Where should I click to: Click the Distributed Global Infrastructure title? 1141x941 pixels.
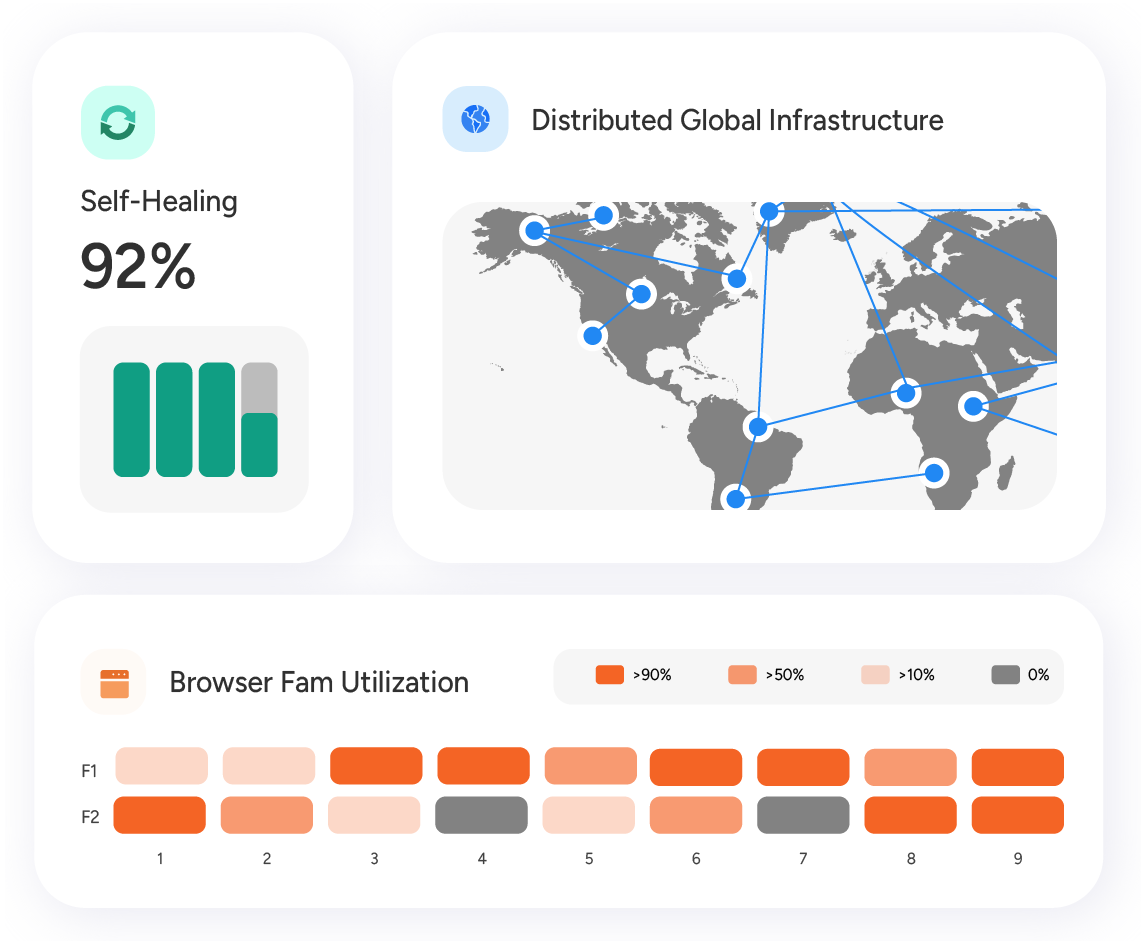(x=737, y=120)
